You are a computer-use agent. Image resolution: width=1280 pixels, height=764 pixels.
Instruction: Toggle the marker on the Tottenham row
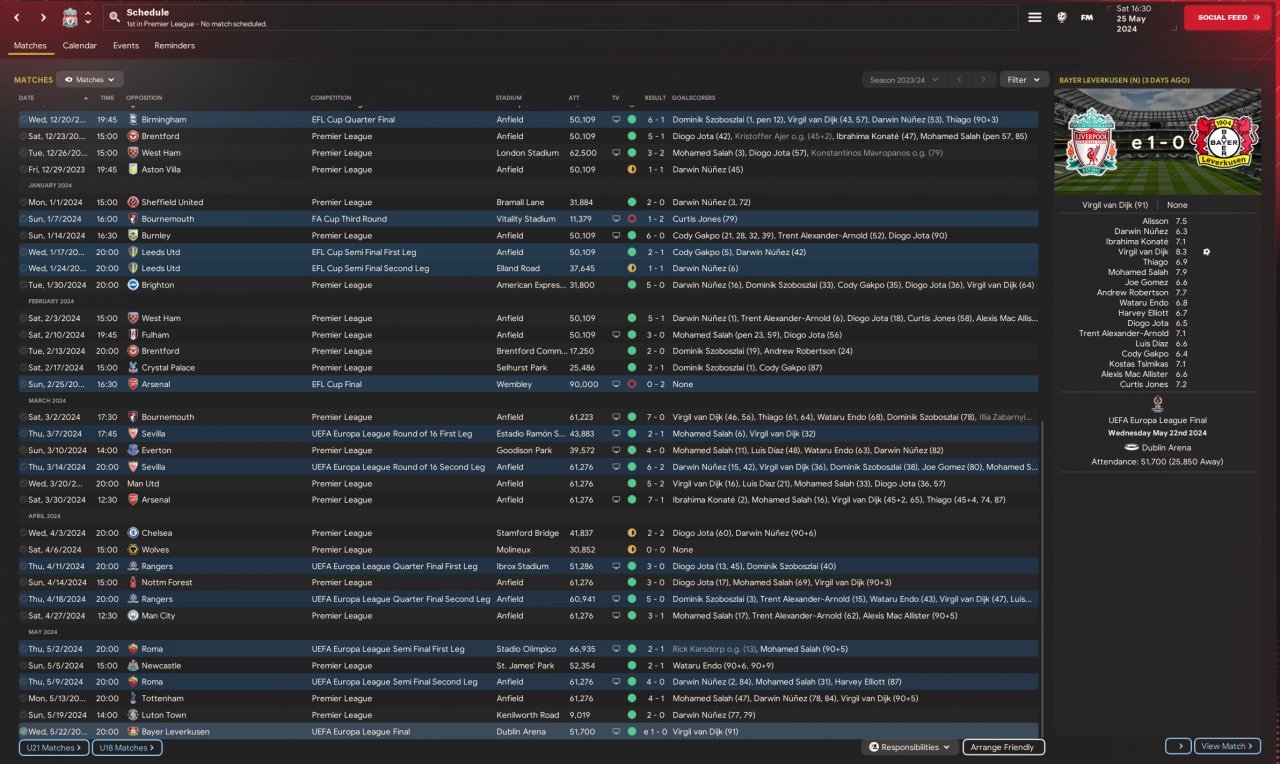pos(23,698)
